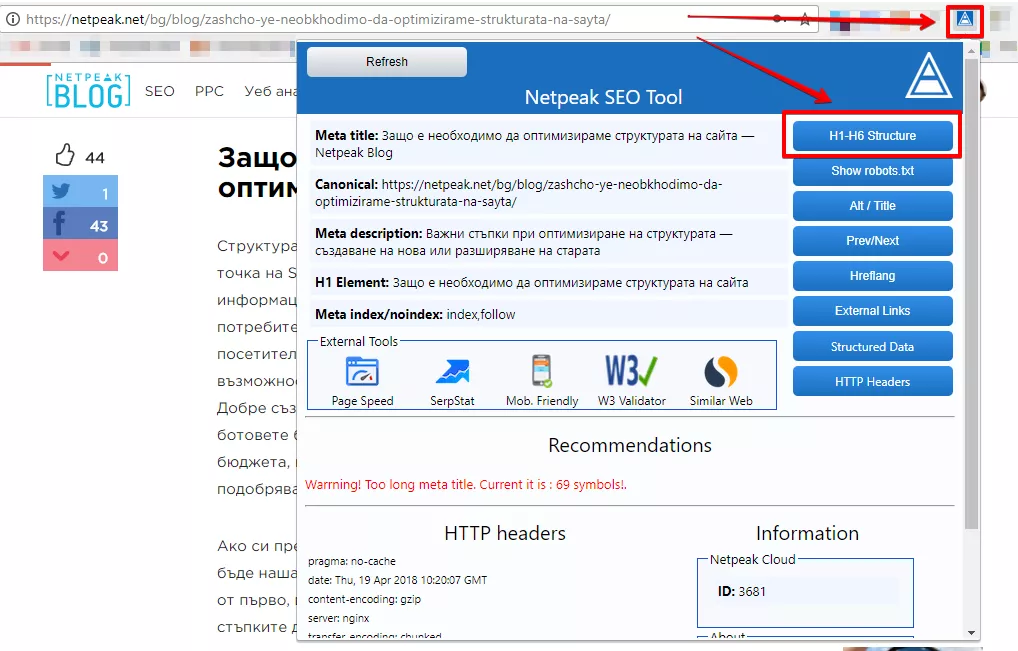Click the site info icon in address bar
The image size is (1018, 651).
point(12,19)
